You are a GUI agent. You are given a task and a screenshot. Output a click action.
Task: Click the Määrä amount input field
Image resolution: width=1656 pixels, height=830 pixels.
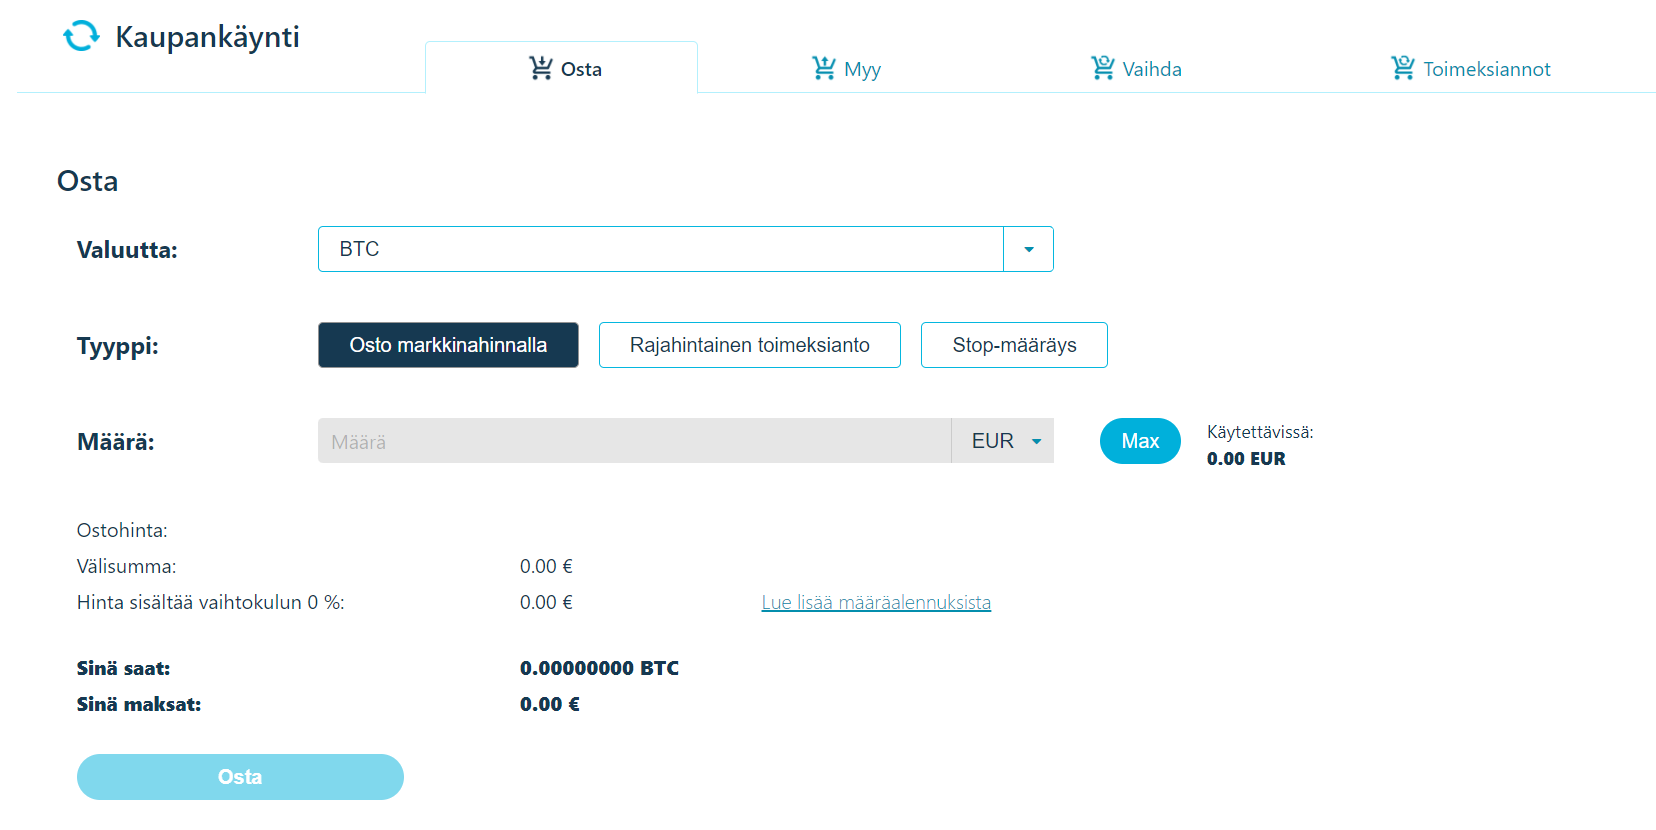635,441
